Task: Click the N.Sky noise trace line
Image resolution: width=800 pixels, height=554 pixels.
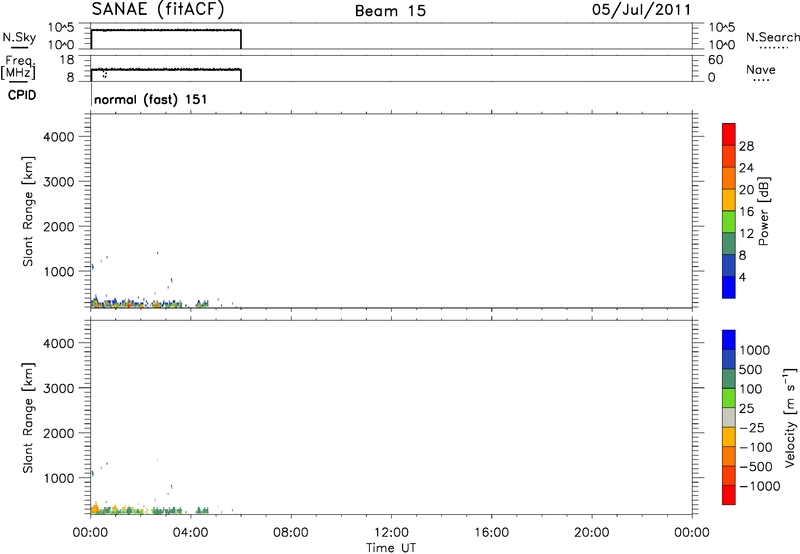Action: tap(166, 30)
